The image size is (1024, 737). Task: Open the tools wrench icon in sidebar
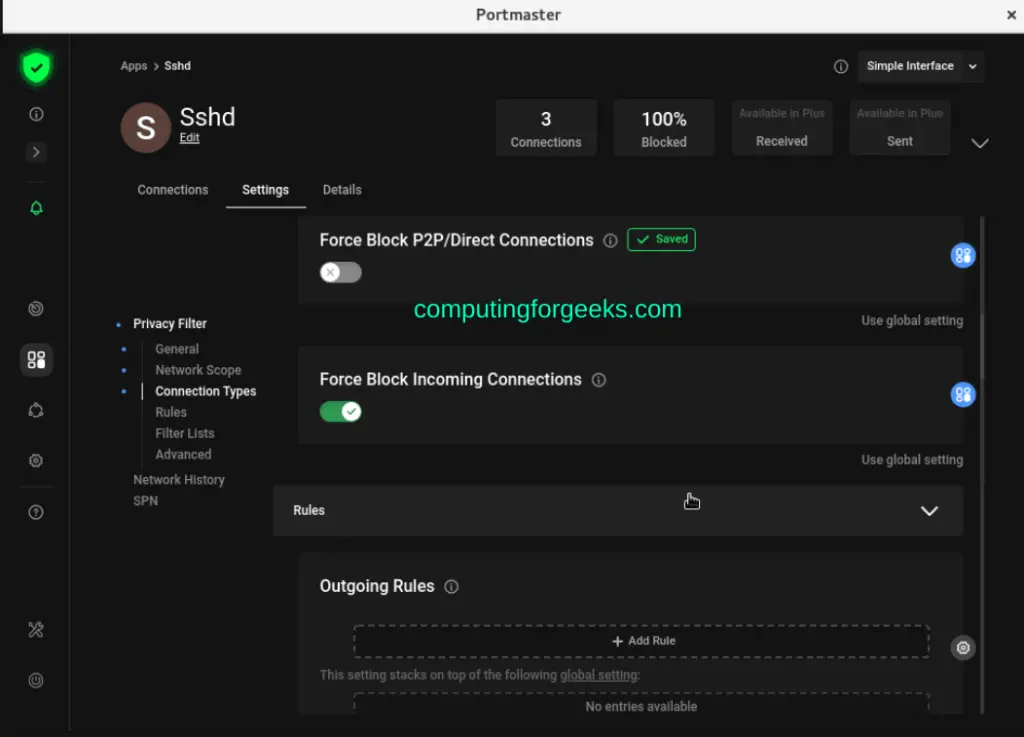(36, 630)
